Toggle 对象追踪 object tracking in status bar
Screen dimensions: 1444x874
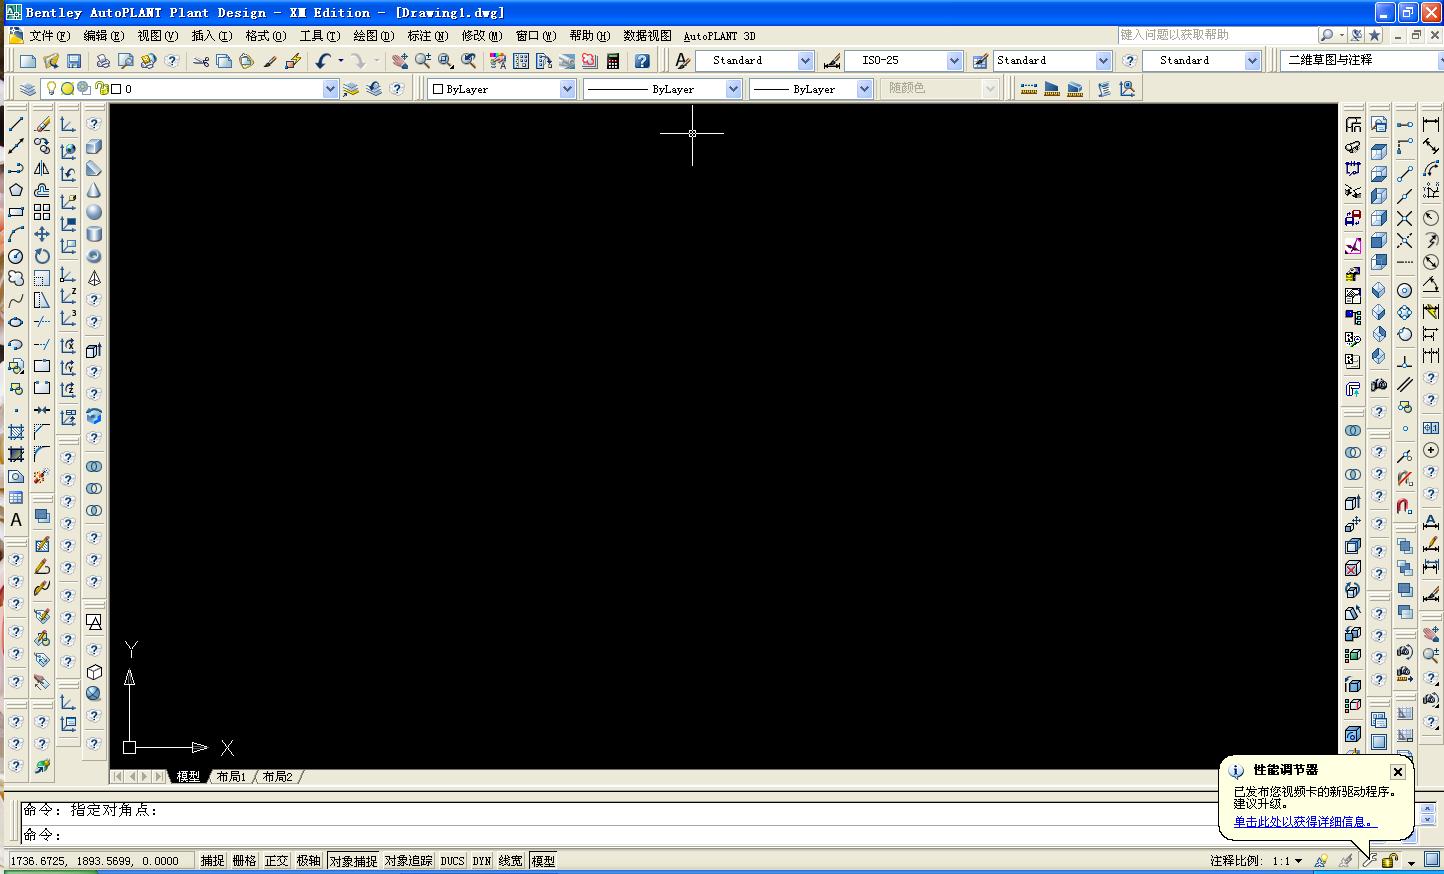[x=409, y=861]
